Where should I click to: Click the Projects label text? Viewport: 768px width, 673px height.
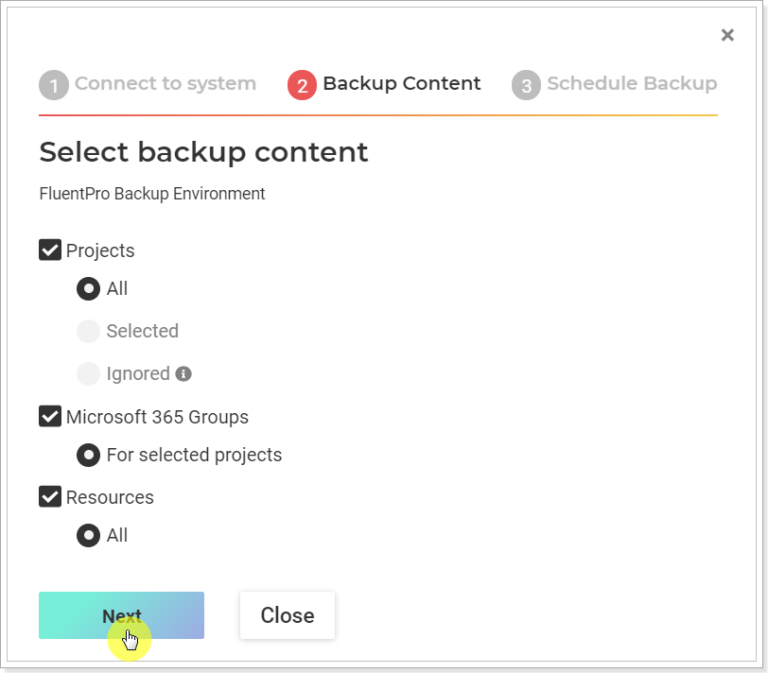click(x=100, y=251)
